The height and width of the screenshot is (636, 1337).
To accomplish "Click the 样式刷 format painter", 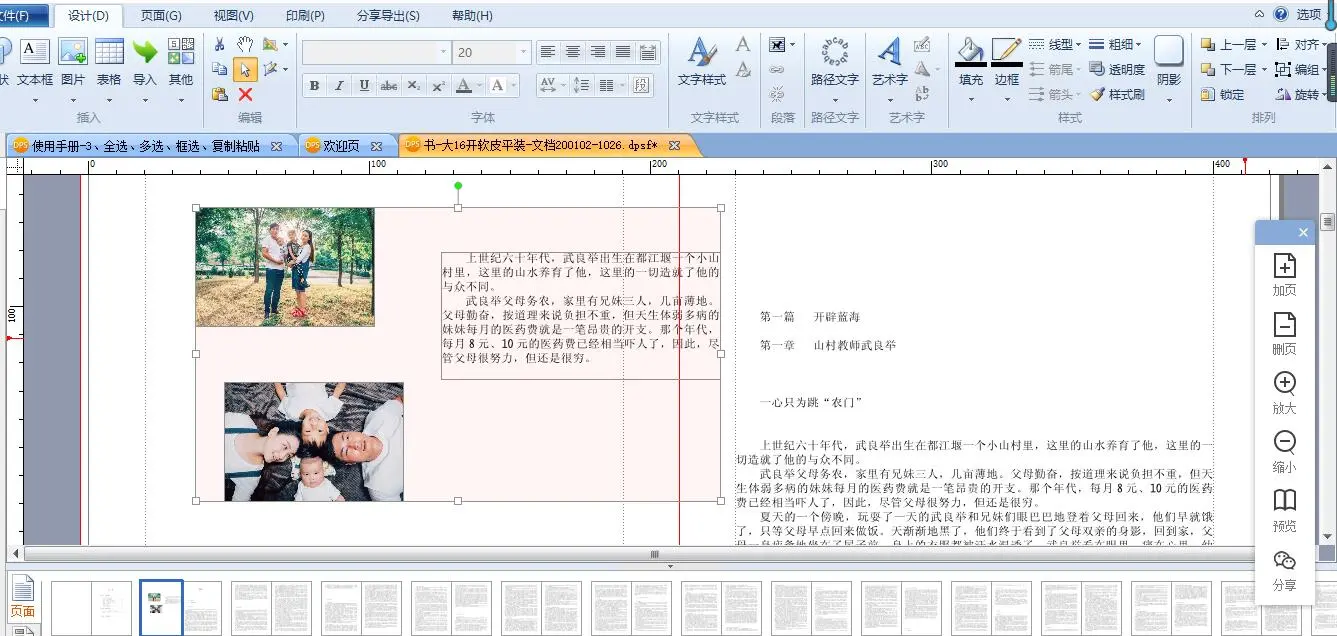I will (x=1117, y=94).
